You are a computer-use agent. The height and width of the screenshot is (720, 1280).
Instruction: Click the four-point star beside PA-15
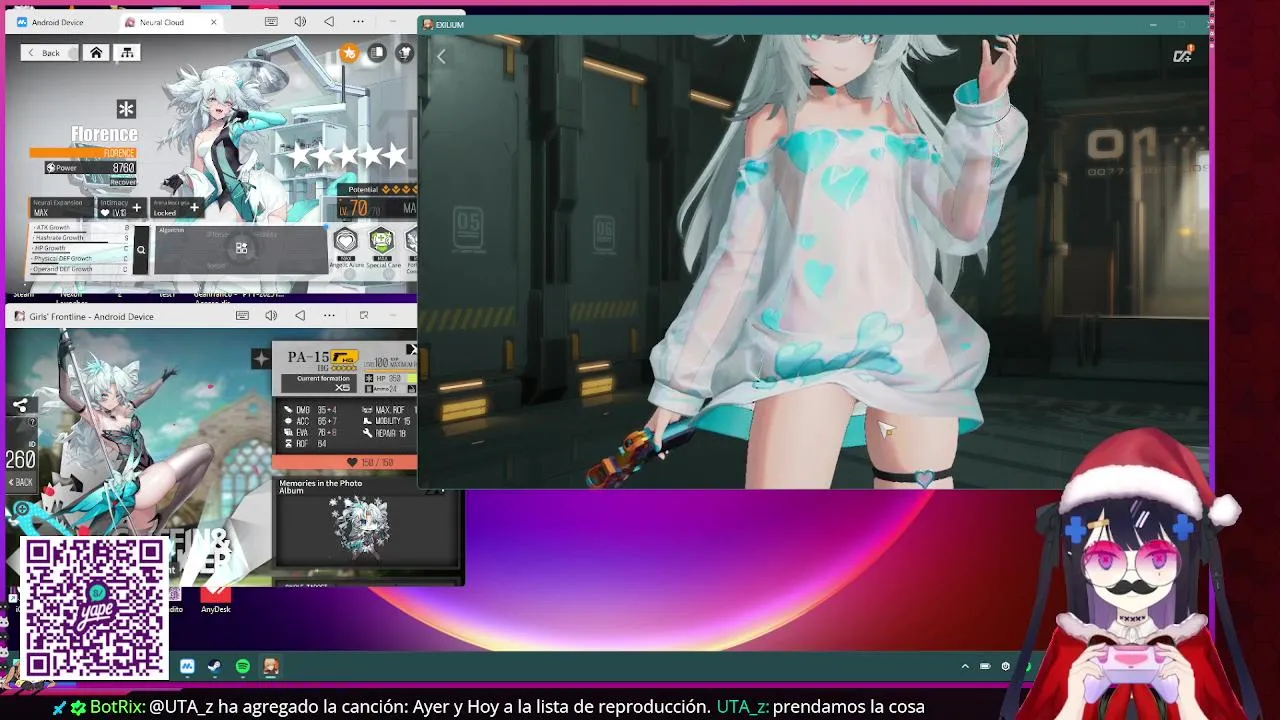260,358
